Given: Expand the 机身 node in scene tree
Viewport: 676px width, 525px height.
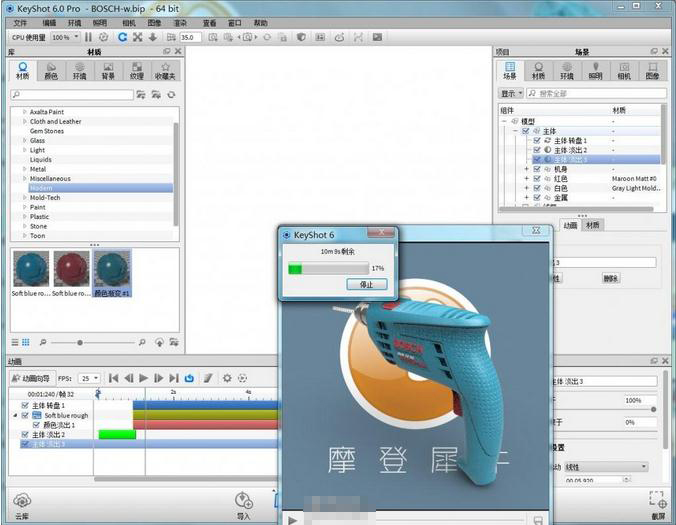Looking at the screenshot, I should 526,169.
